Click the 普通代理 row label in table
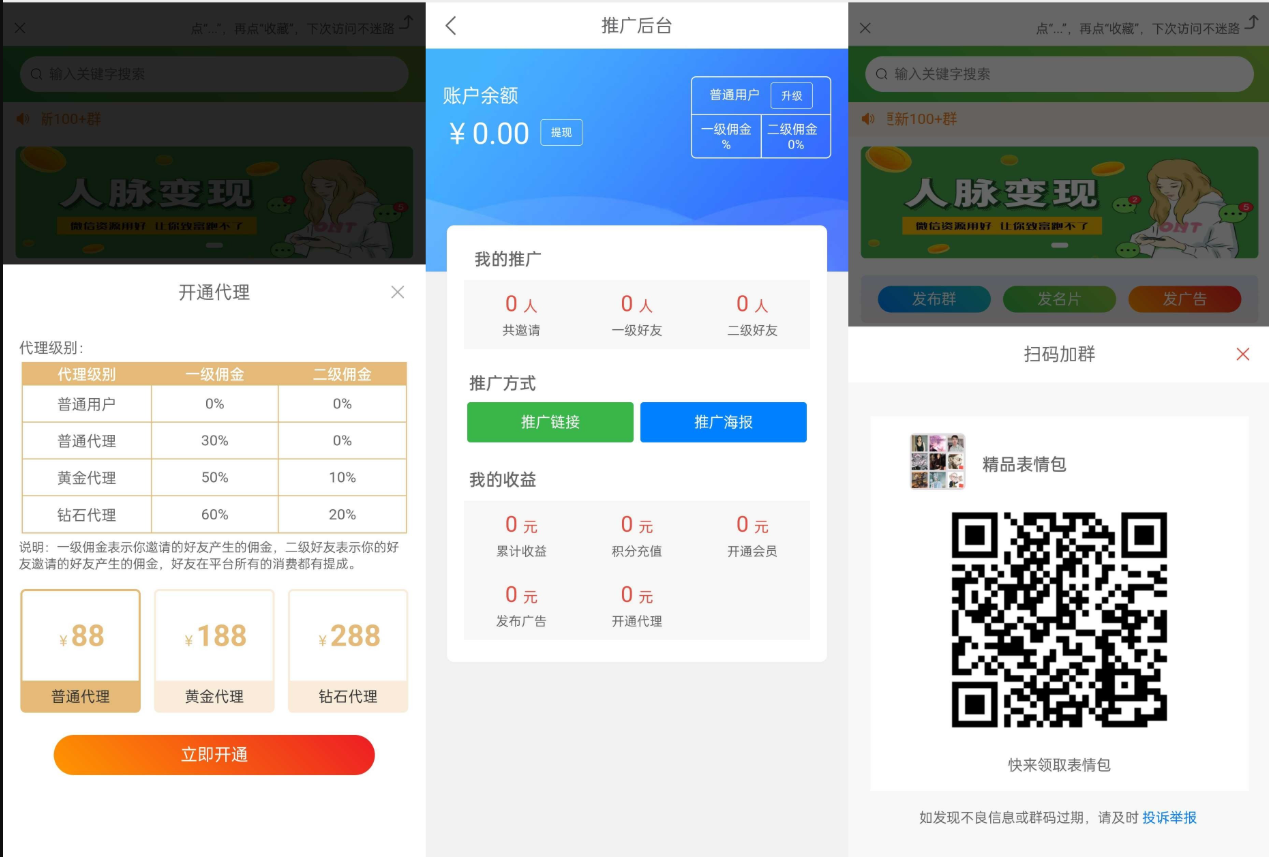The width and height of the screenshot is (1269, 857). pyautogui.click(x=86, y=441)
